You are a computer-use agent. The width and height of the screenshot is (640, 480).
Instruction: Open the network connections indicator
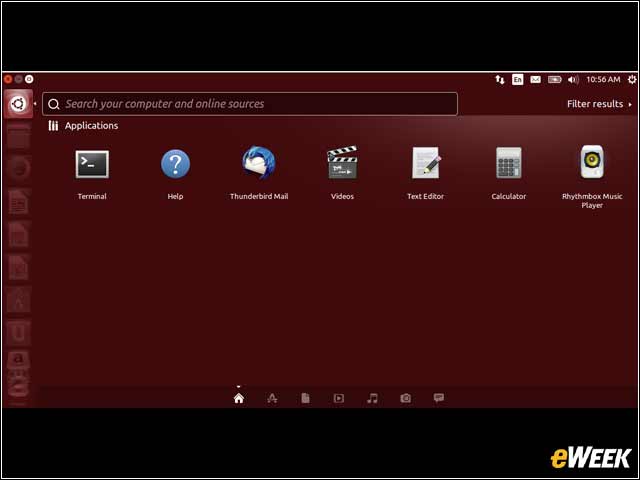[500, 80]
